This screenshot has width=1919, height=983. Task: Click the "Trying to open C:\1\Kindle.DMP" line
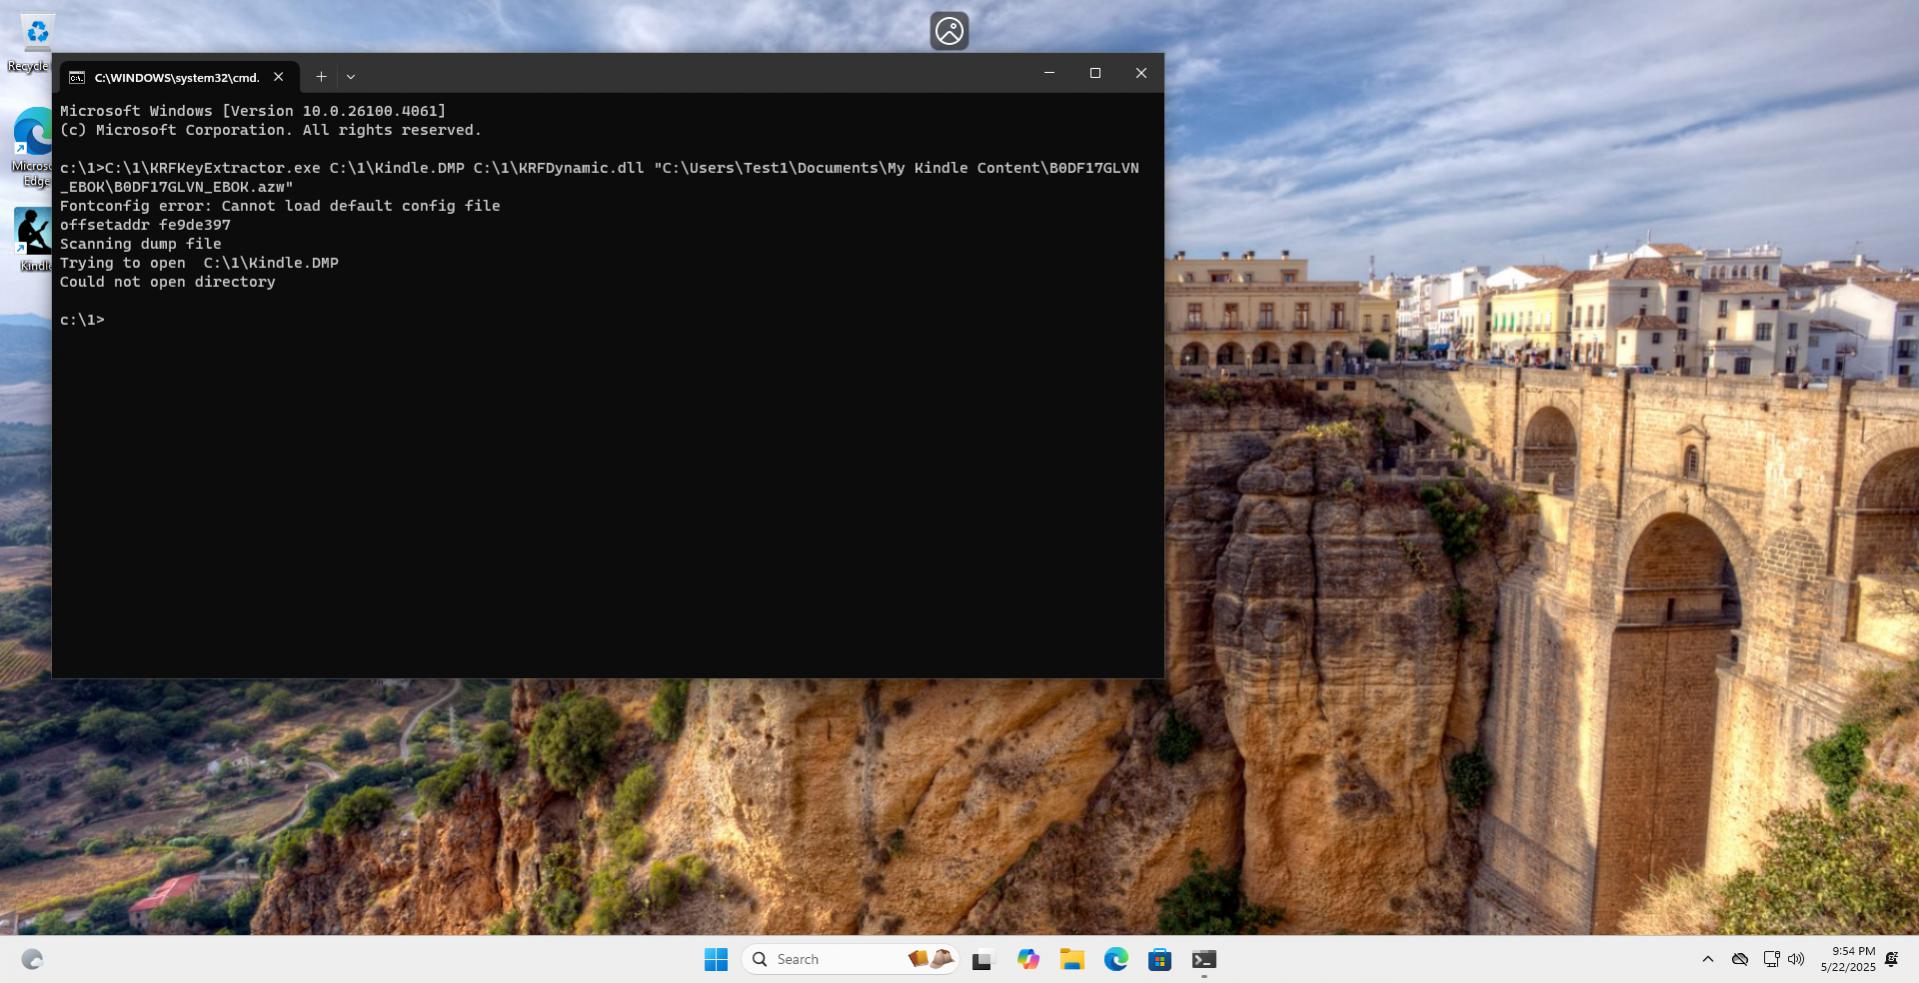(x=199, y=263)
